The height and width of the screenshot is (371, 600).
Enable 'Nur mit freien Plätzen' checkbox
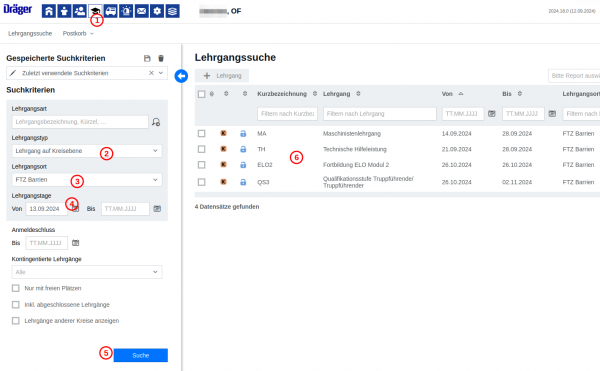point(16,288)
